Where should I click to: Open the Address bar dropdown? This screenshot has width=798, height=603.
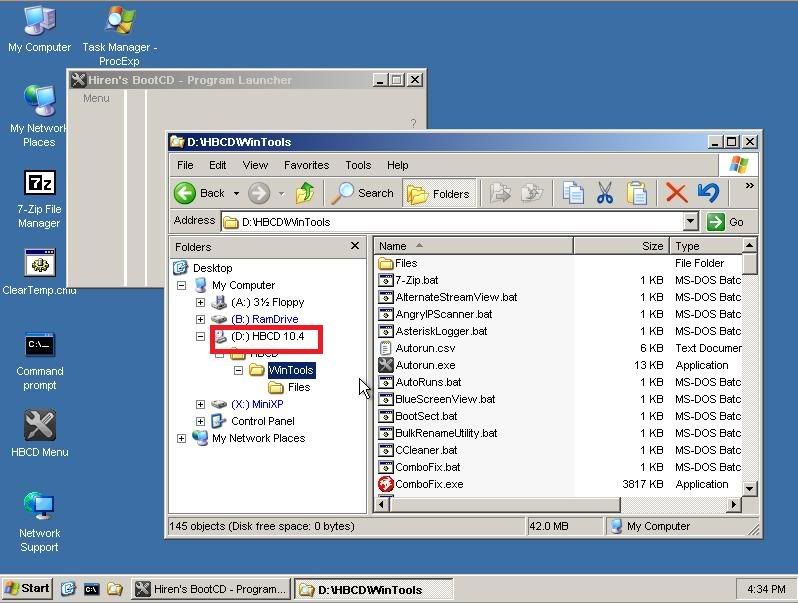pyautogui.click(x=690, y=222)
